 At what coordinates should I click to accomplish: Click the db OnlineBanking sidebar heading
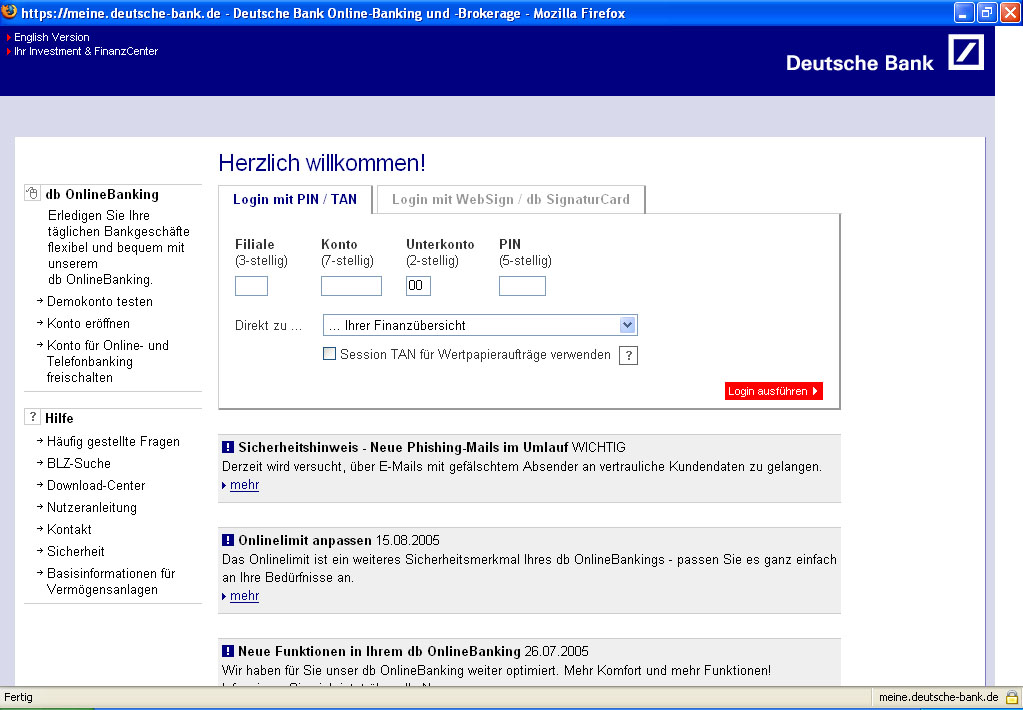click(x=102, y=194)
